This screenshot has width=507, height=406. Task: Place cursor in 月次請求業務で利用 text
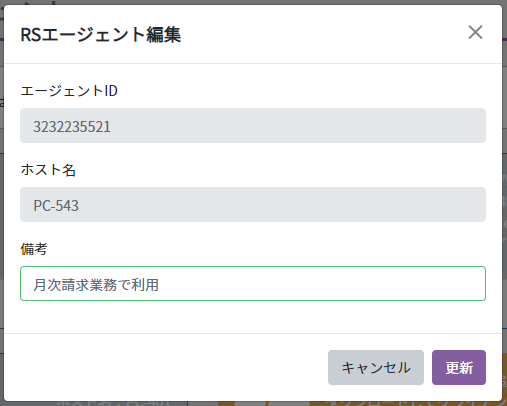pos(96,285)
